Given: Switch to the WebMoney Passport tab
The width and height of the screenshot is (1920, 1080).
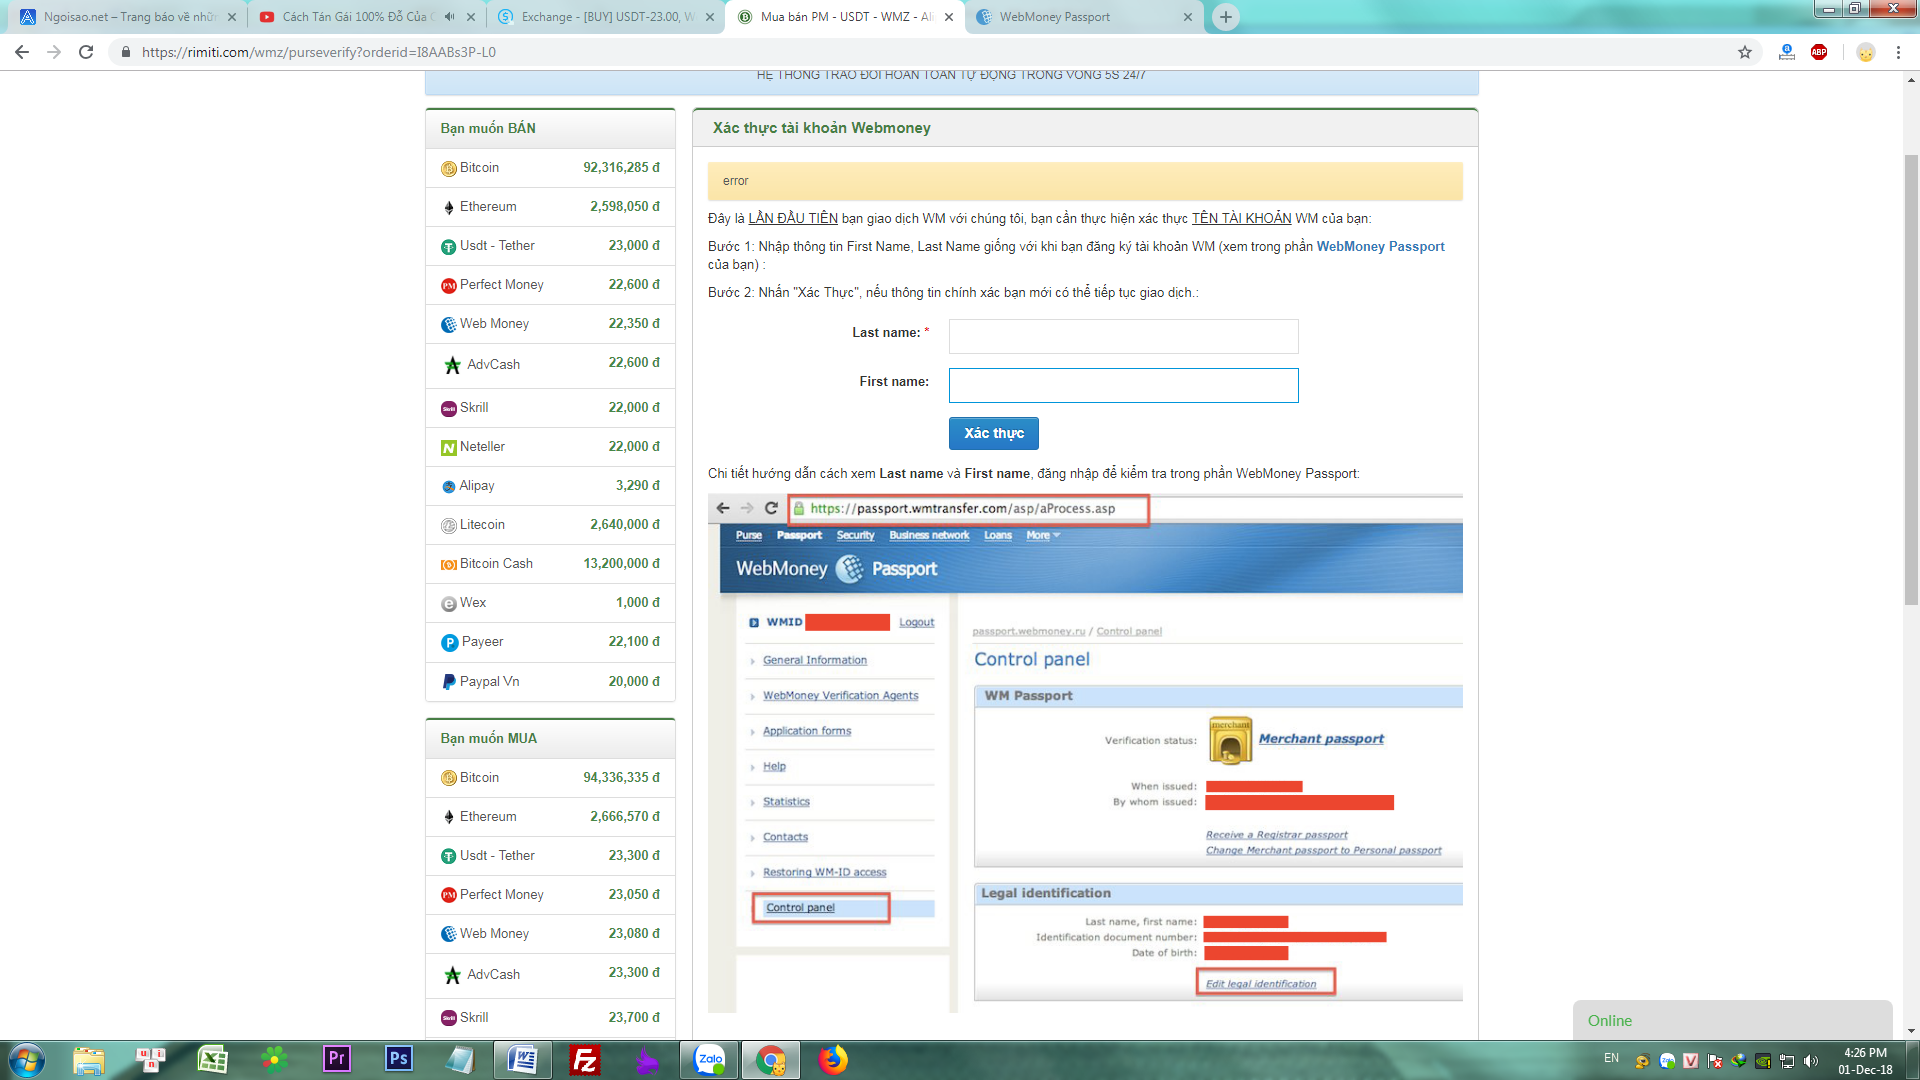Looking at the screenshot, I should tap(1055, 17).
